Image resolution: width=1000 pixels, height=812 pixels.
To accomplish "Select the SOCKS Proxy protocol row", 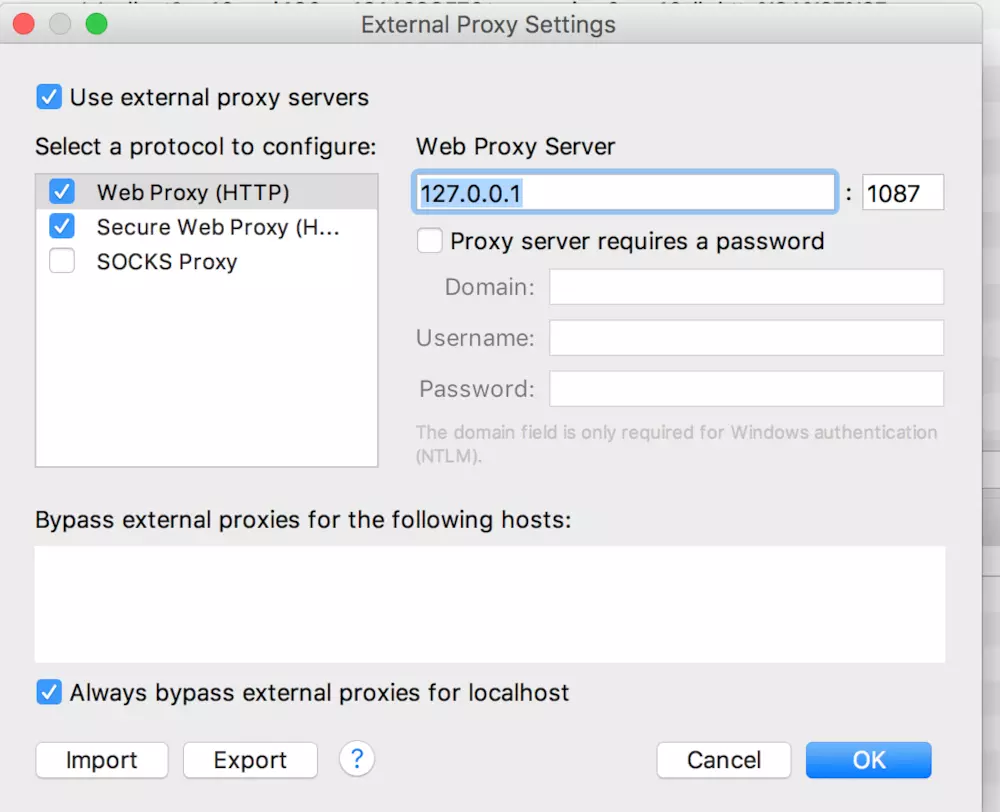I will pyautogui.click(x=167, y=262).
